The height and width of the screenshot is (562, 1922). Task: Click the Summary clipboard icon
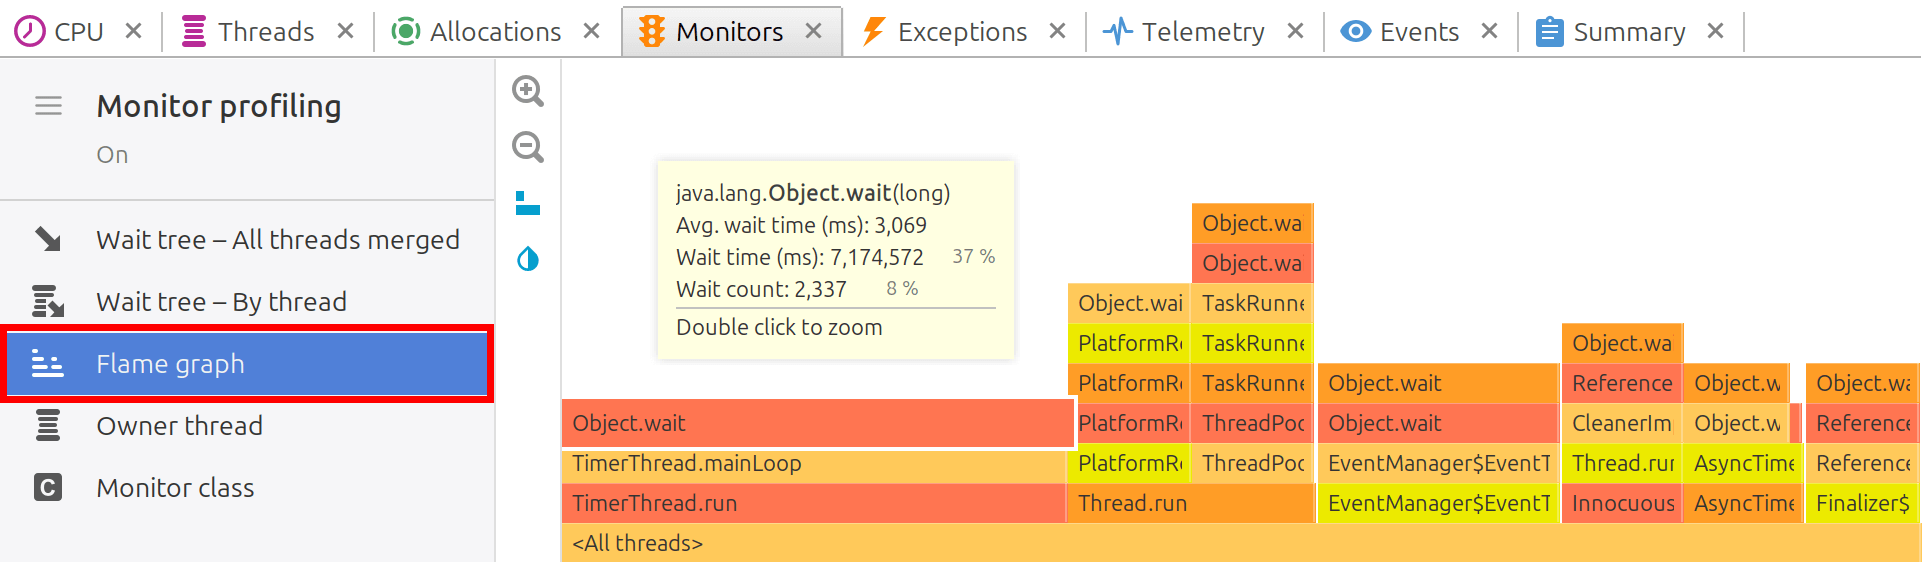1549,32
